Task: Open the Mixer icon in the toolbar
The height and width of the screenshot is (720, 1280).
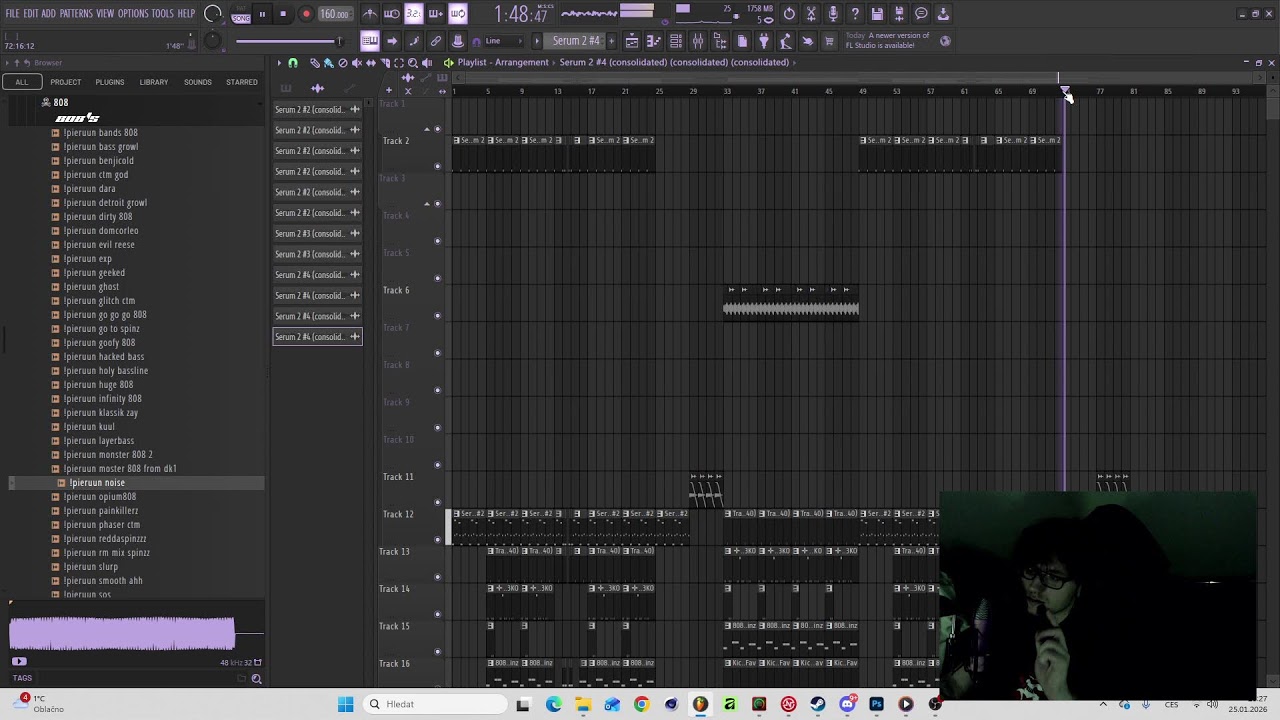Action: click(698, 41)
